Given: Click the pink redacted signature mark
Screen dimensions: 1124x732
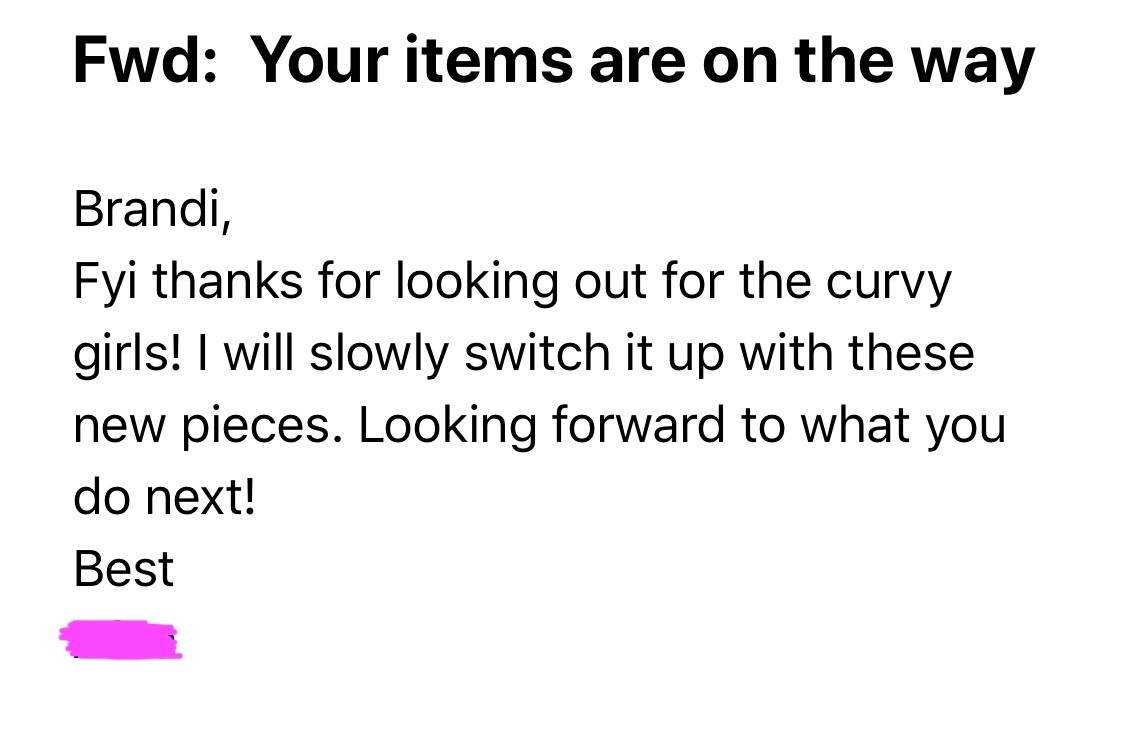Looking at the screenshot, I should click(x=122, y=640).
